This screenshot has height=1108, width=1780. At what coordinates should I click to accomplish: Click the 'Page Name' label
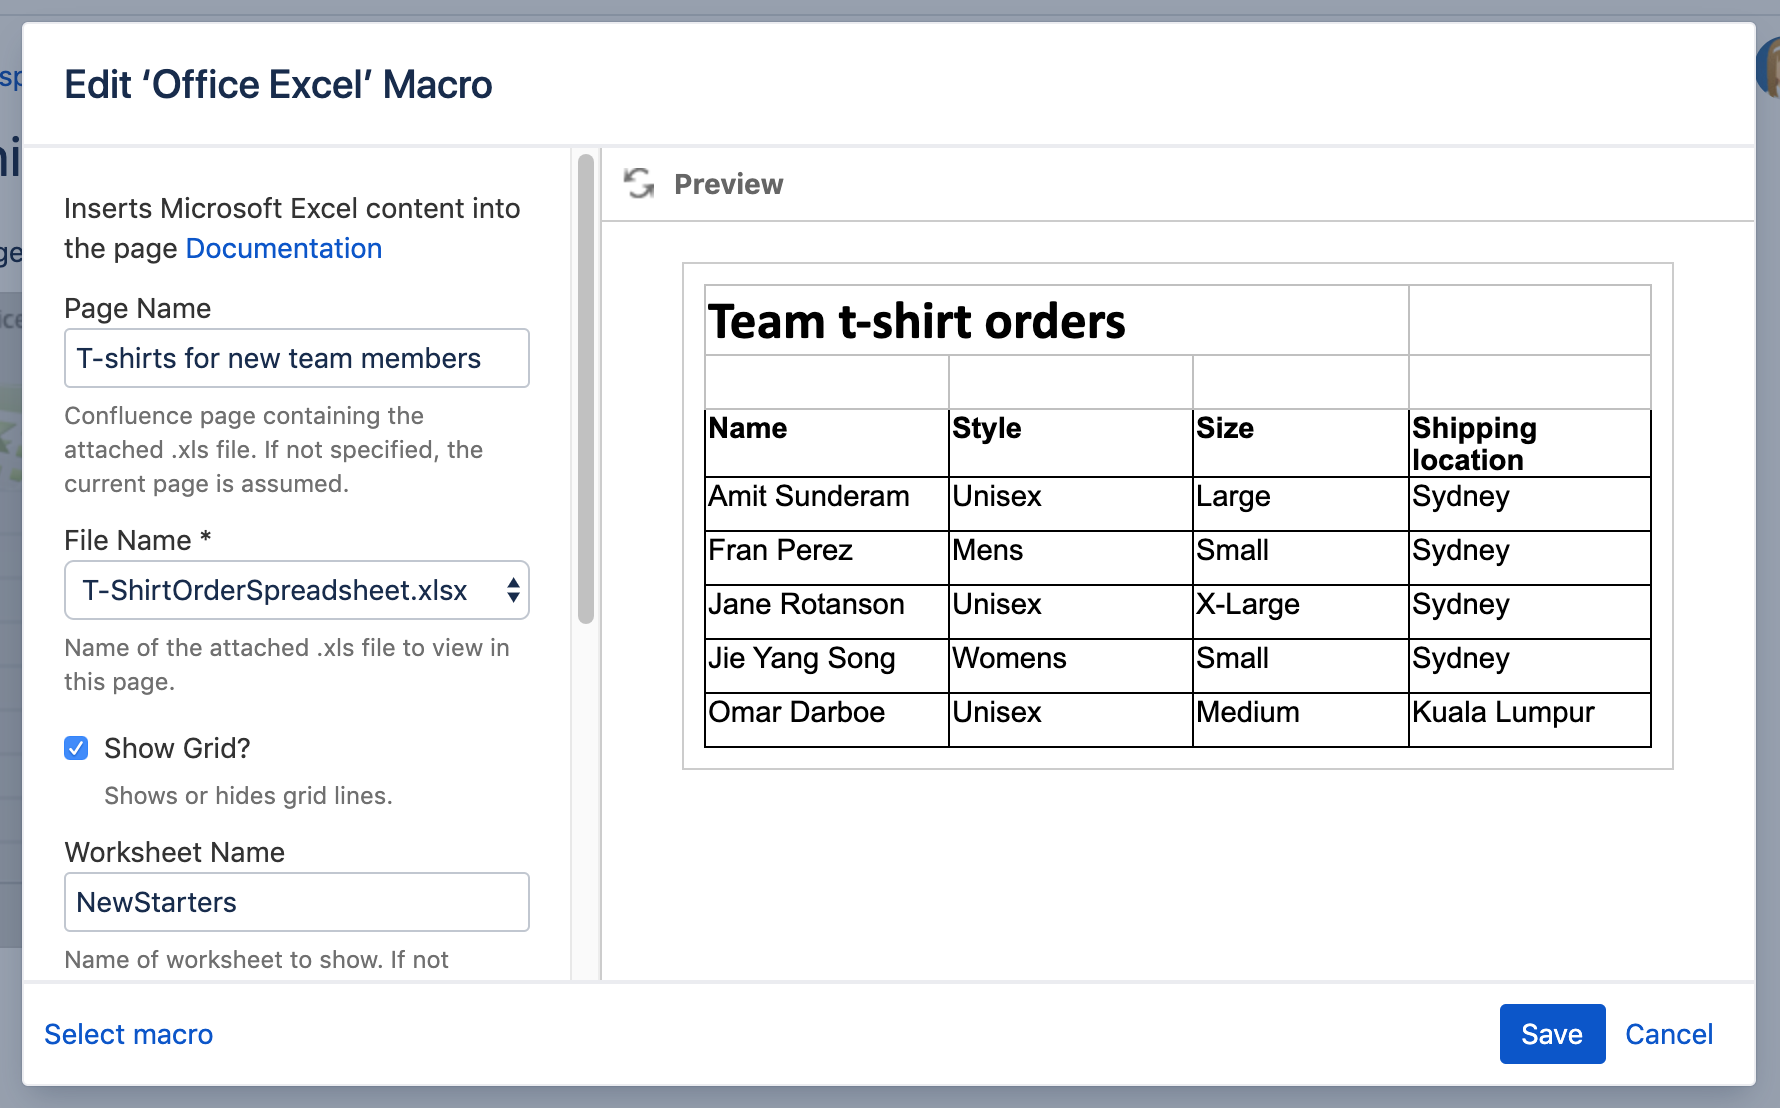(x=138, y=308)
